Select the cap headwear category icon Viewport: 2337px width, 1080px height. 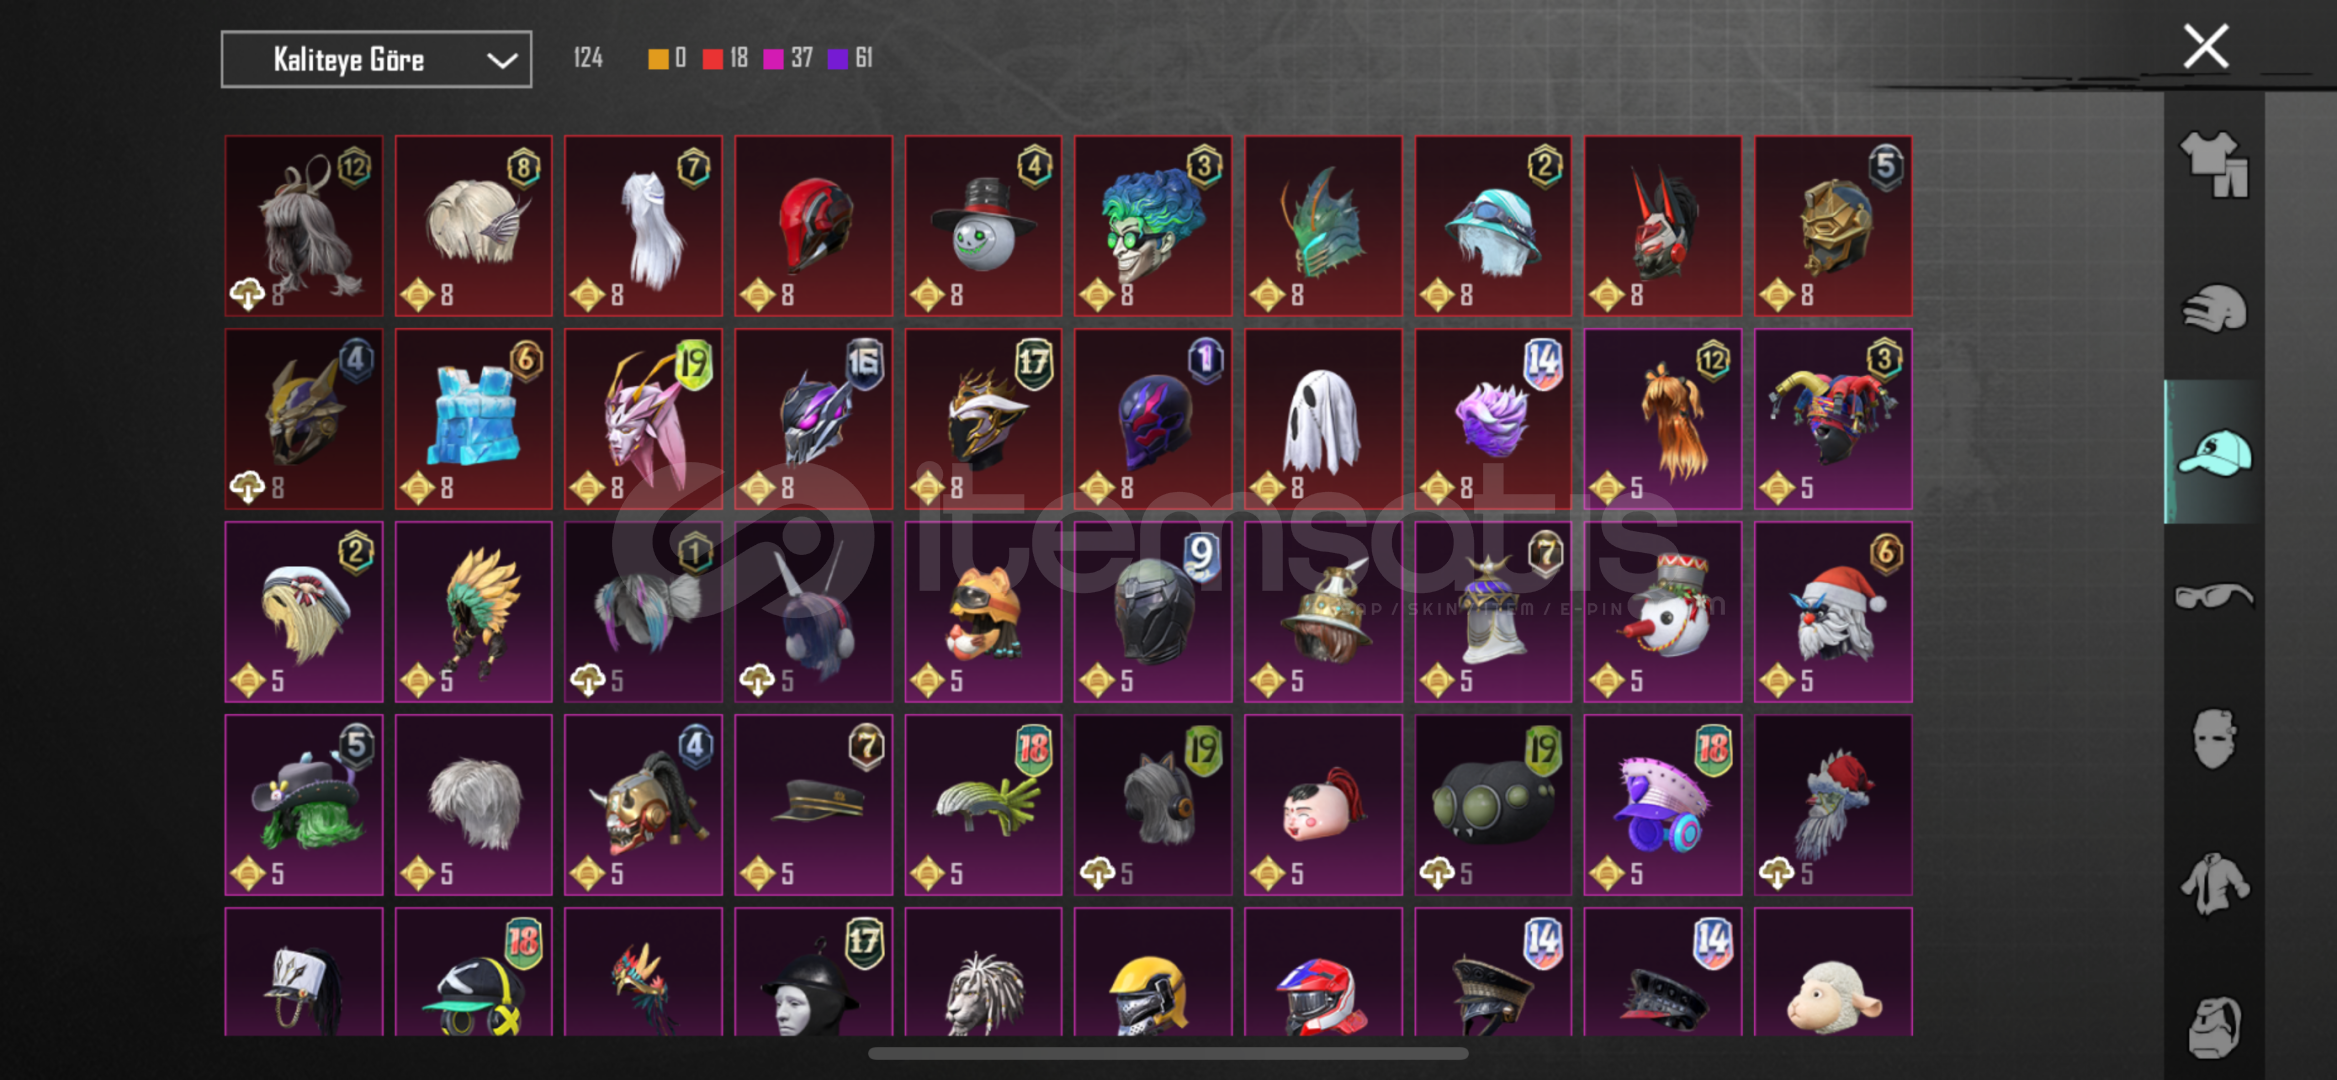click(2214, 452)
